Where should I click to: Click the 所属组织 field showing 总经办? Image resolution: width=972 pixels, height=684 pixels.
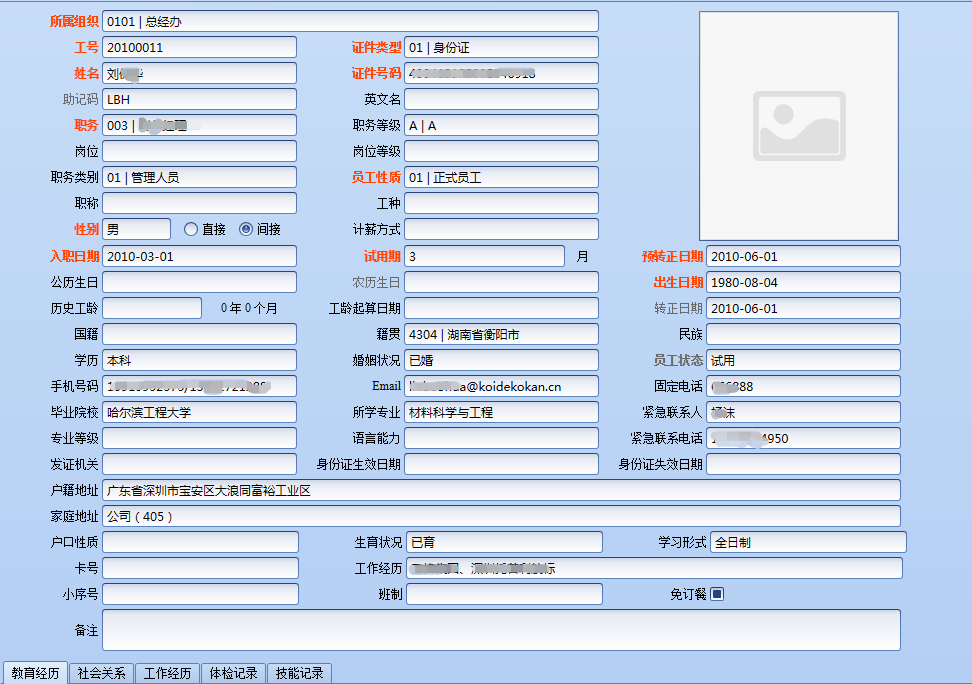coord(350,21)
